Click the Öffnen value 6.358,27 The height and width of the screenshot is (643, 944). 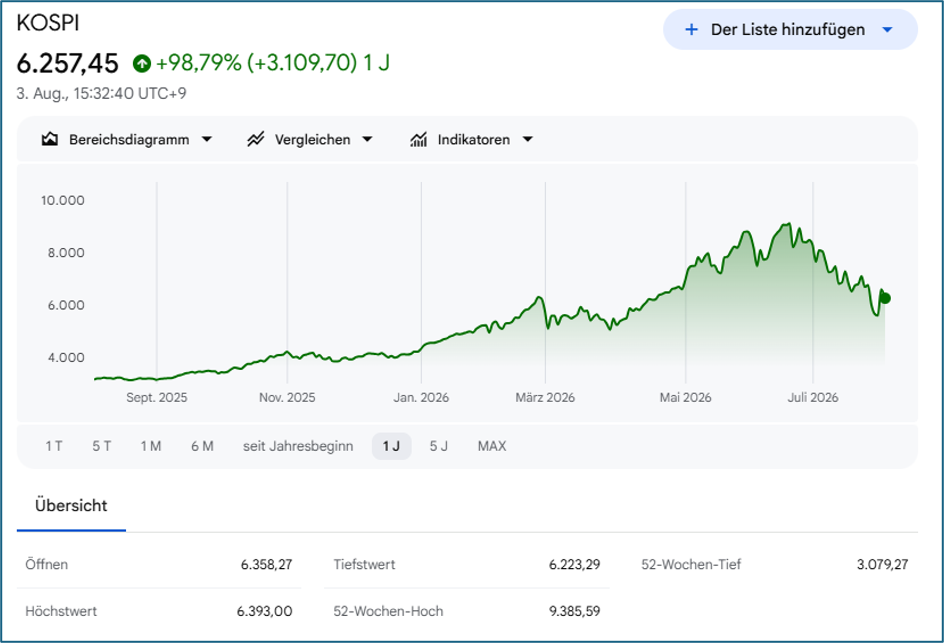tap(266, 565)
